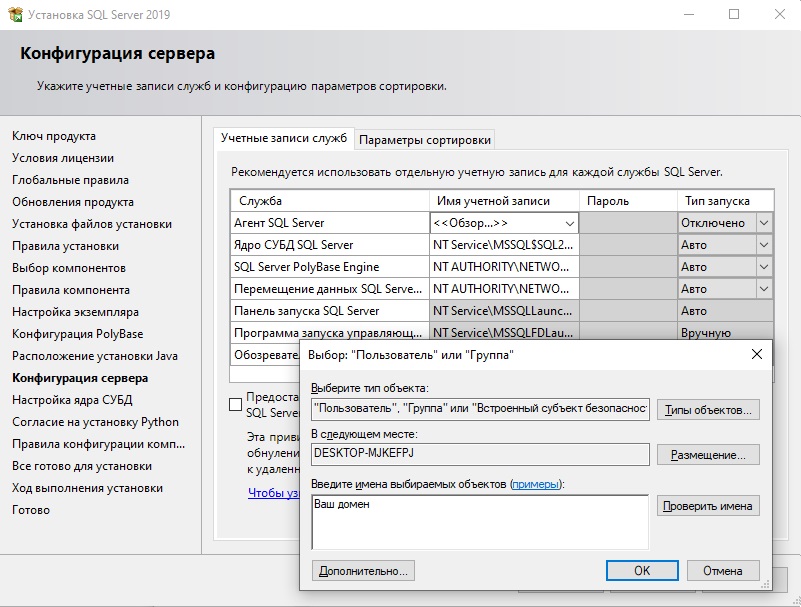Select the Выбор компонентов step
The width and height of the screenshot is (801, 607).
[x=69, y=268]
